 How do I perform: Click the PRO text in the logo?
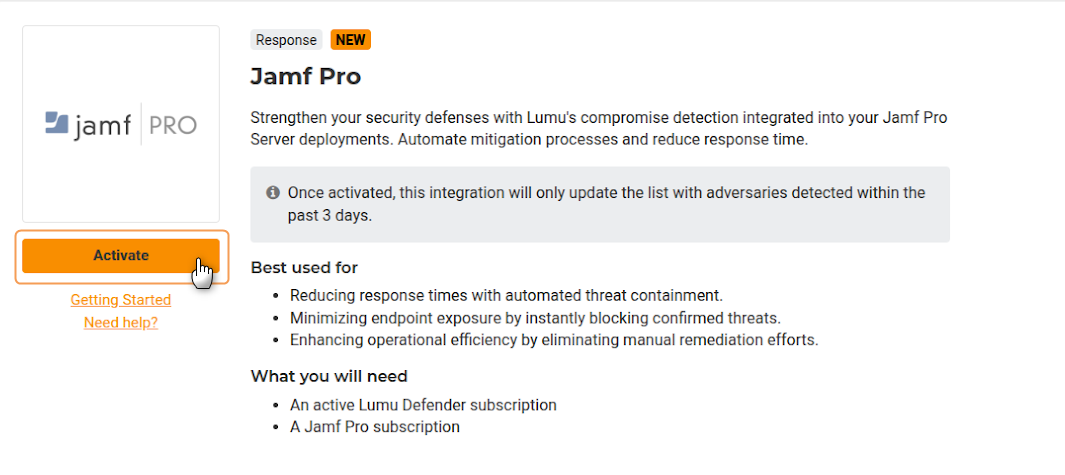172,125
